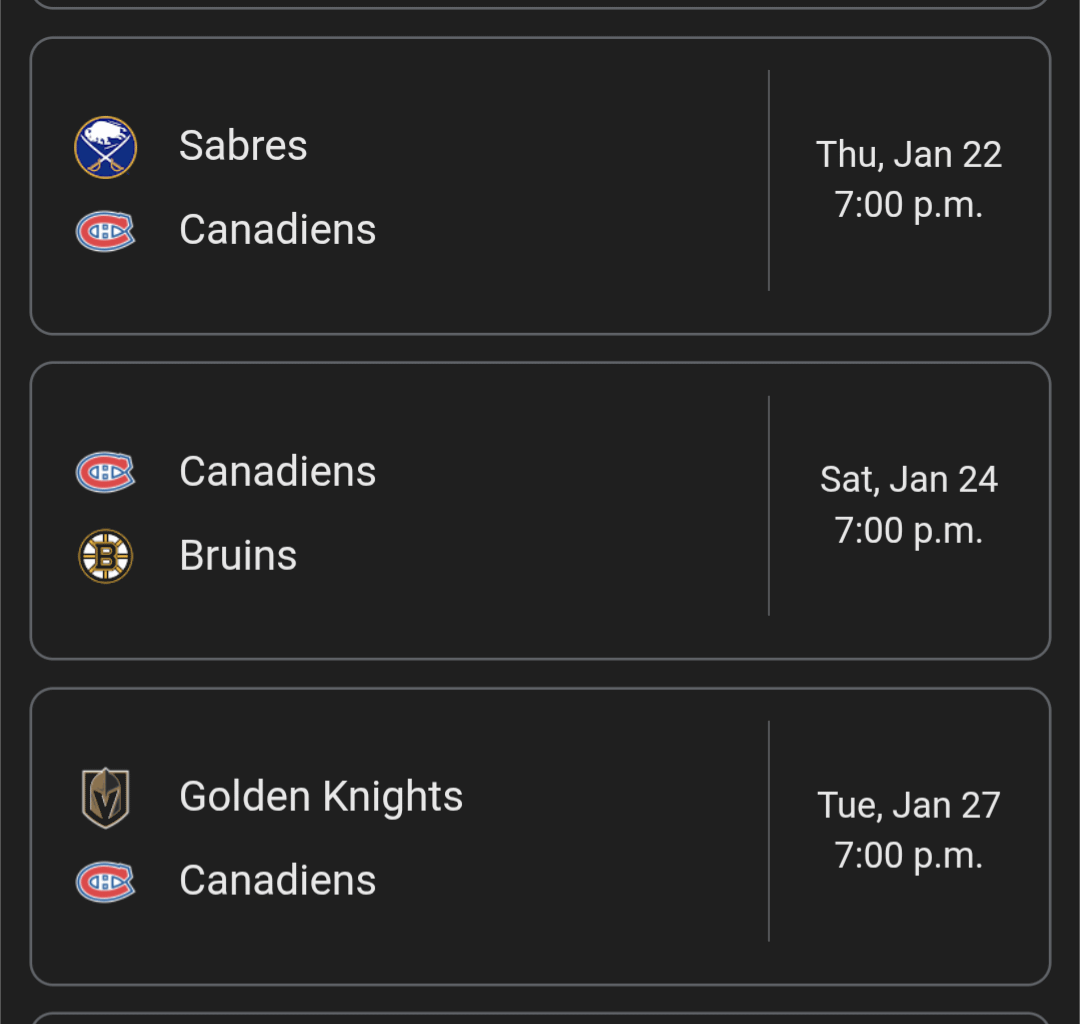Open the Sat, Jan 24 game card
Image resolution: width=1080 pixels, height=1024 pixels.
click(540, 510)
